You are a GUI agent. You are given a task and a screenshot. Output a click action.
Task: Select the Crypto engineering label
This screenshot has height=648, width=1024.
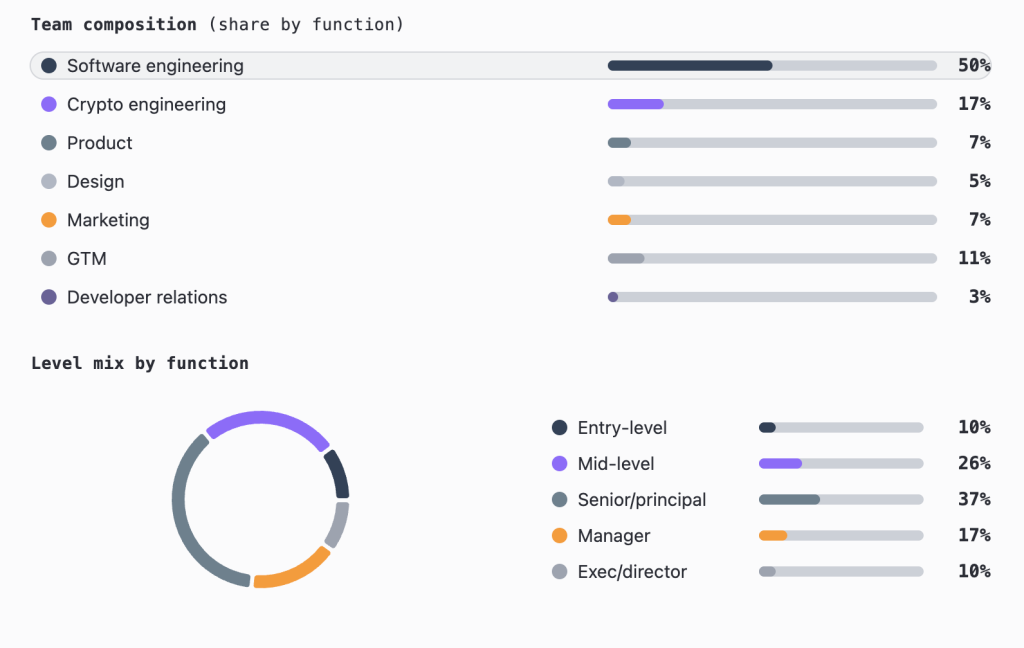click(x=146, y=104)
